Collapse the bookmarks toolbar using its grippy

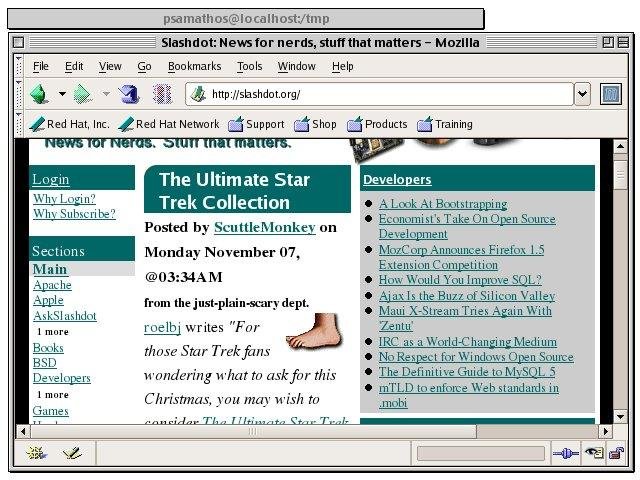(18, 124)
